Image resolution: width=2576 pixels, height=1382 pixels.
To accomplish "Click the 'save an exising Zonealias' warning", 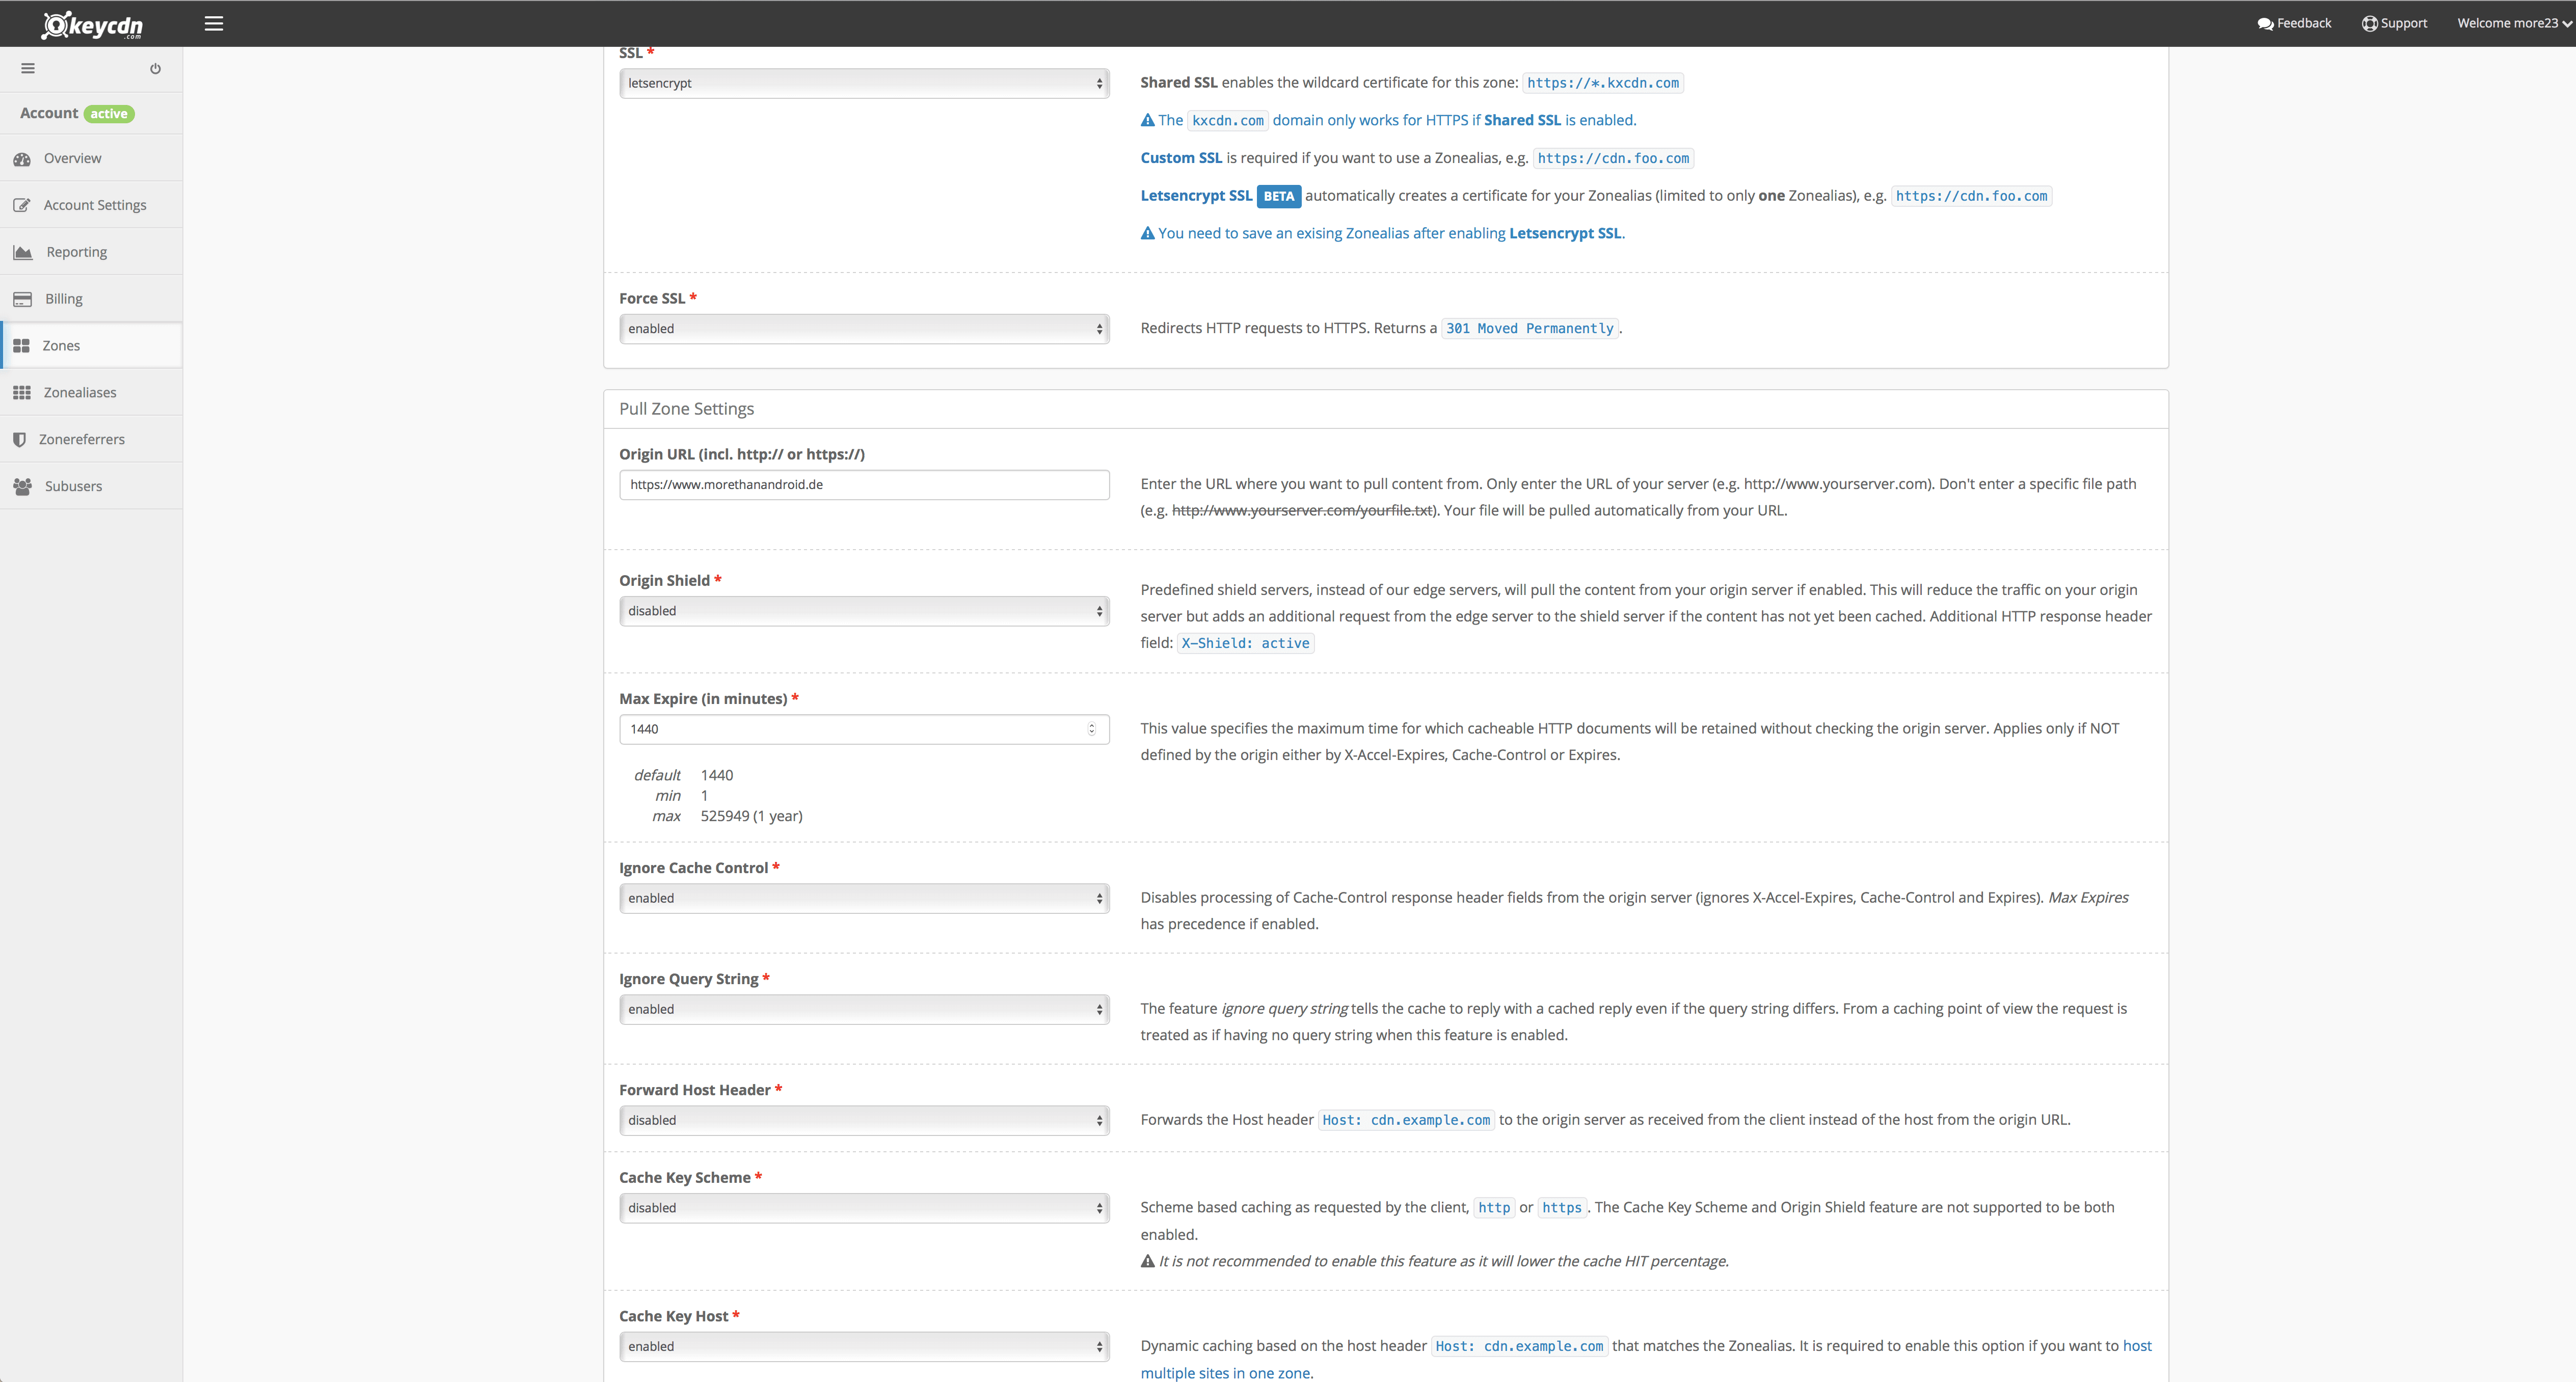I will click(1383, 233).
